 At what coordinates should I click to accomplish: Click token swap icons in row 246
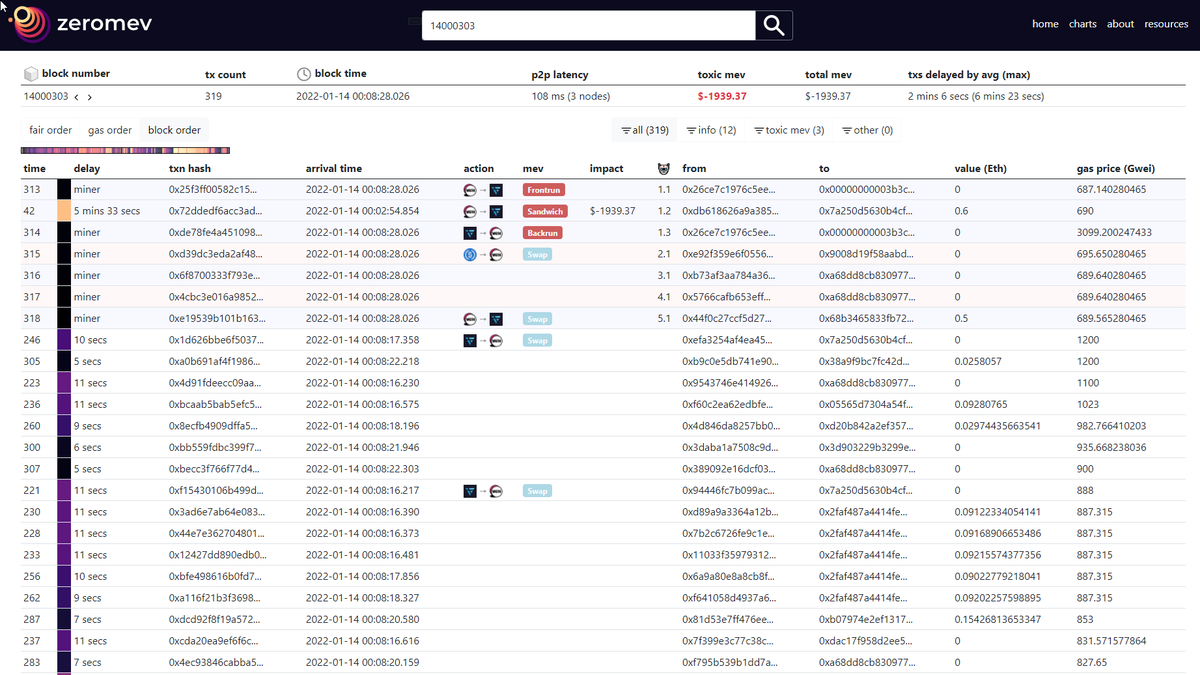click(482, 341)
